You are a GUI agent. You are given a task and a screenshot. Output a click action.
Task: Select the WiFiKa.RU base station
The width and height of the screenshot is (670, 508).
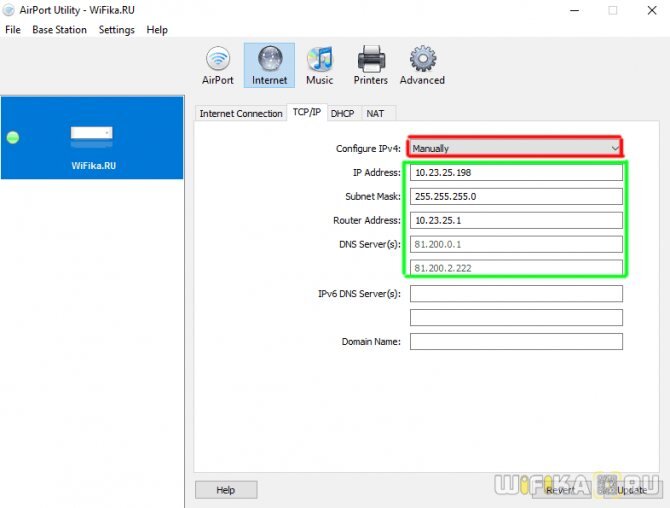pyautogui.click(x=92, y=138)
